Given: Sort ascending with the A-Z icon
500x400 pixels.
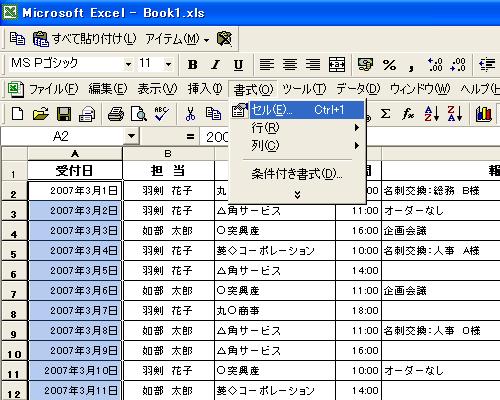Looking at the screenshot, I should coord(432,114).
